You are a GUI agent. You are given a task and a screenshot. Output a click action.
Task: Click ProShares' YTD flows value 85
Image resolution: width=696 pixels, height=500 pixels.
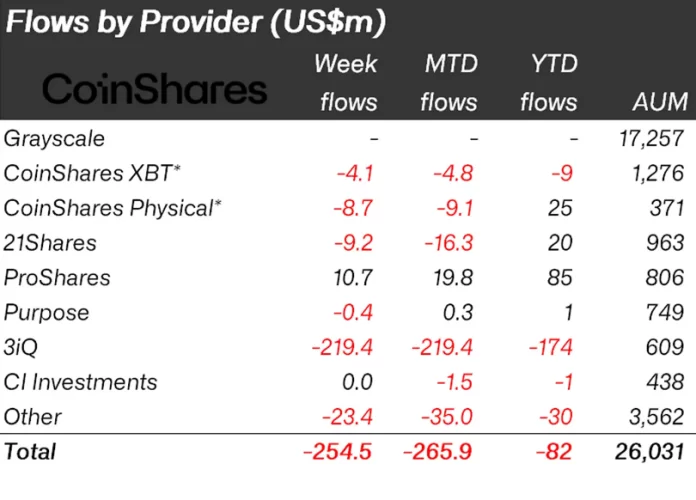[562, 277]
